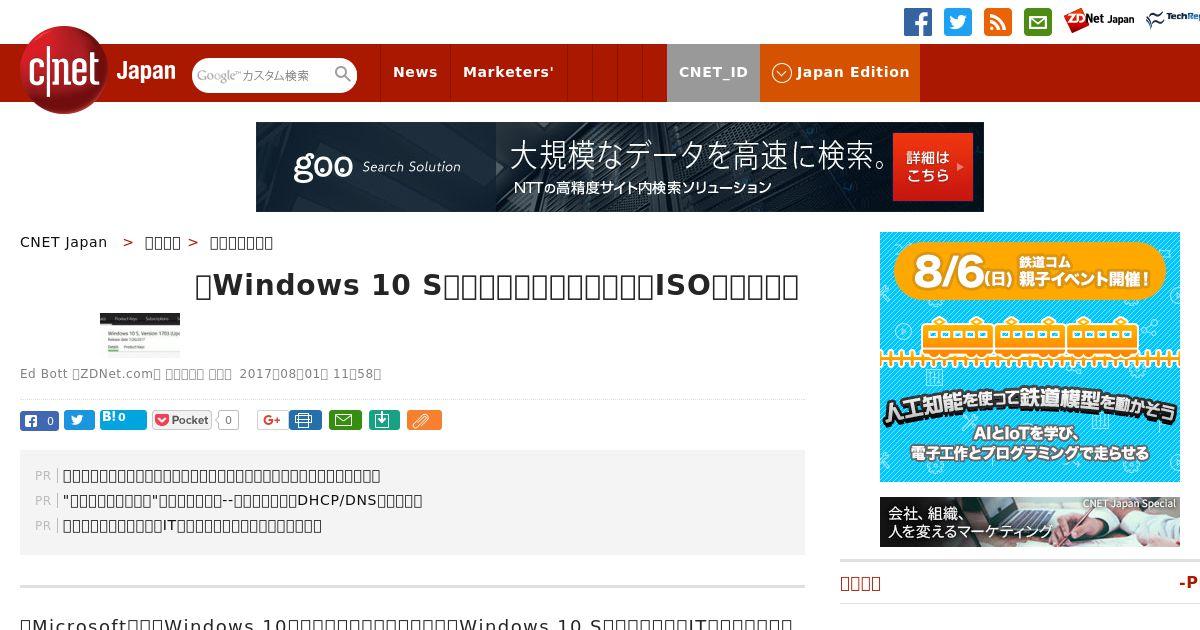Click the teal download/save icon
The image size is (1200, 630).
384,420
